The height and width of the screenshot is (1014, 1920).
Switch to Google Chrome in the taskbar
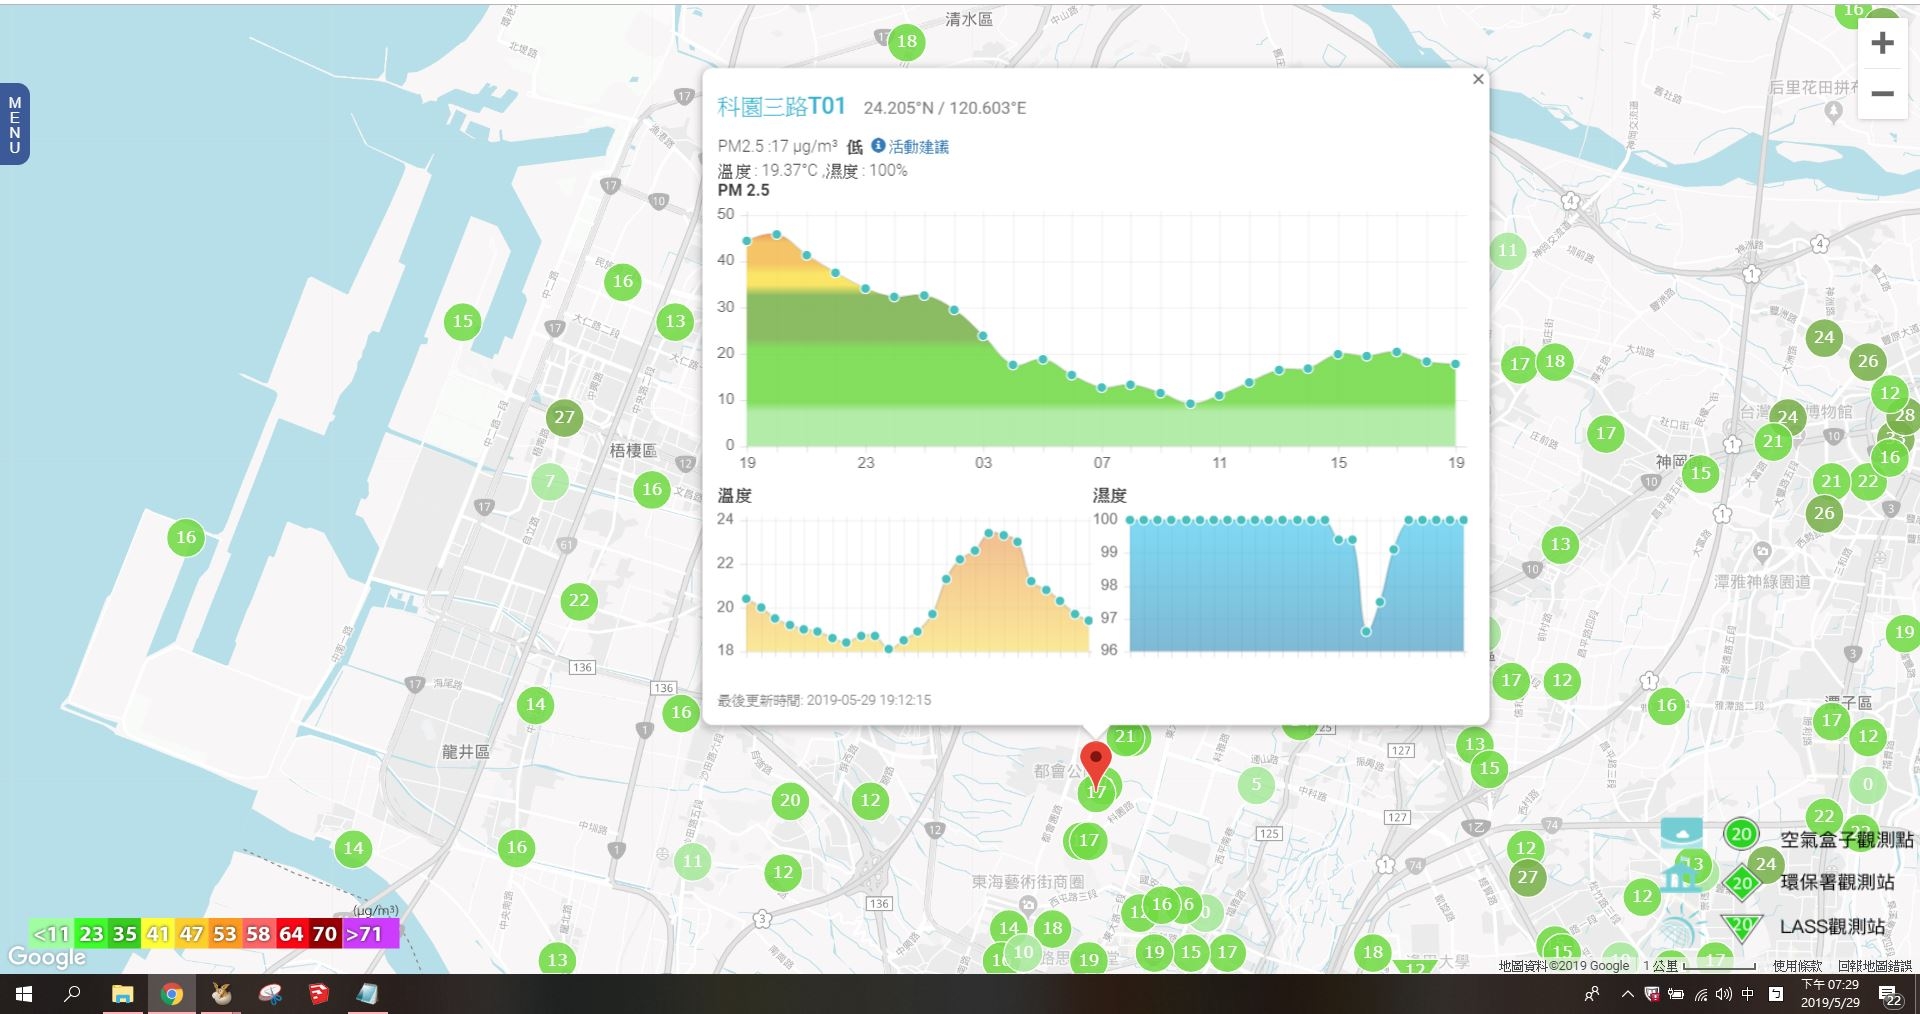pyautogui.click(x=172, y=994)
